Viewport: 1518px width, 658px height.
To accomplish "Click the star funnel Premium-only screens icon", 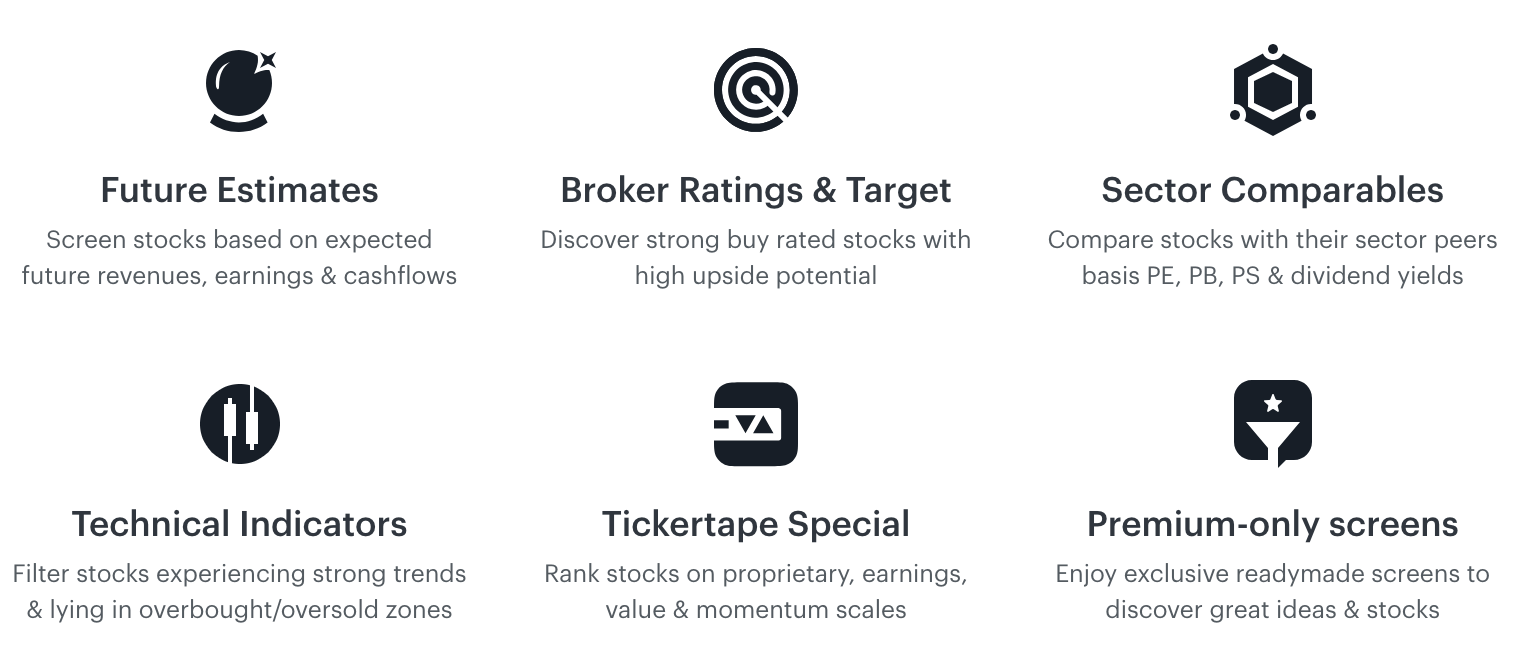I will pos(1272,424).
